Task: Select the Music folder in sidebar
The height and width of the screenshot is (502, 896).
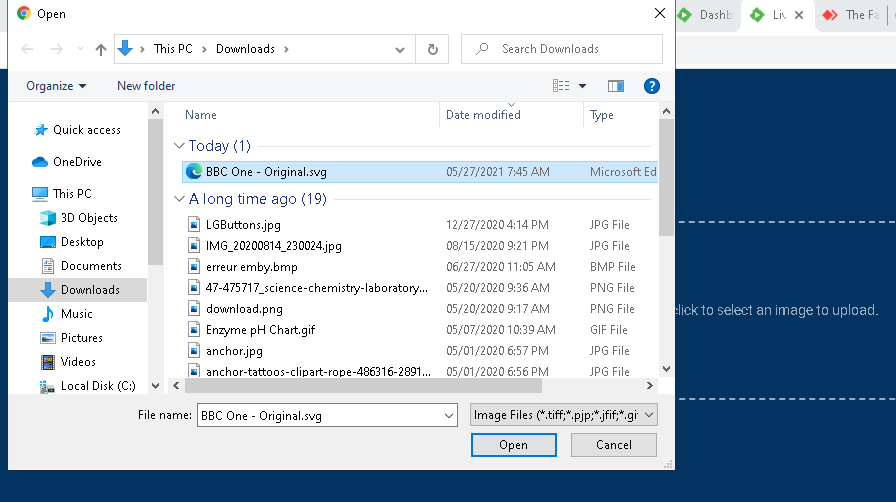Action: pos(76,314)
